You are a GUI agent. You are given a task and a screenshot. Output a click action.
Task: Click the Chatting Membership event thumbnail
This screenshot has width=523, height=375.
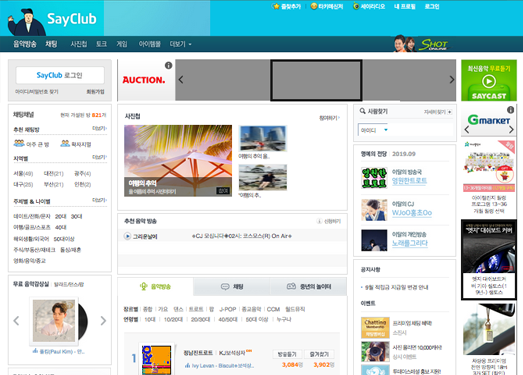pyautogui.click(x=375, y=328)
